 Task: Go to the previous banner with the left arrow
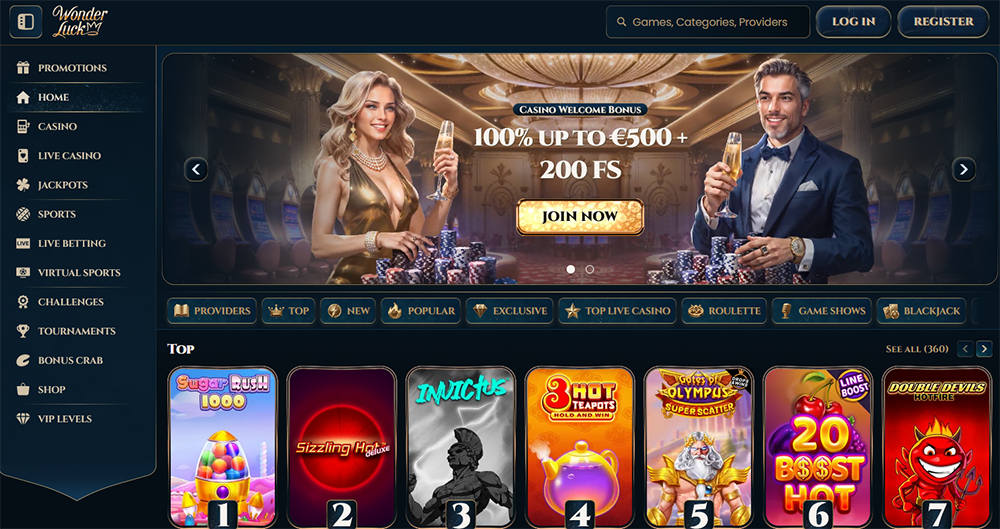coord(196,170)
